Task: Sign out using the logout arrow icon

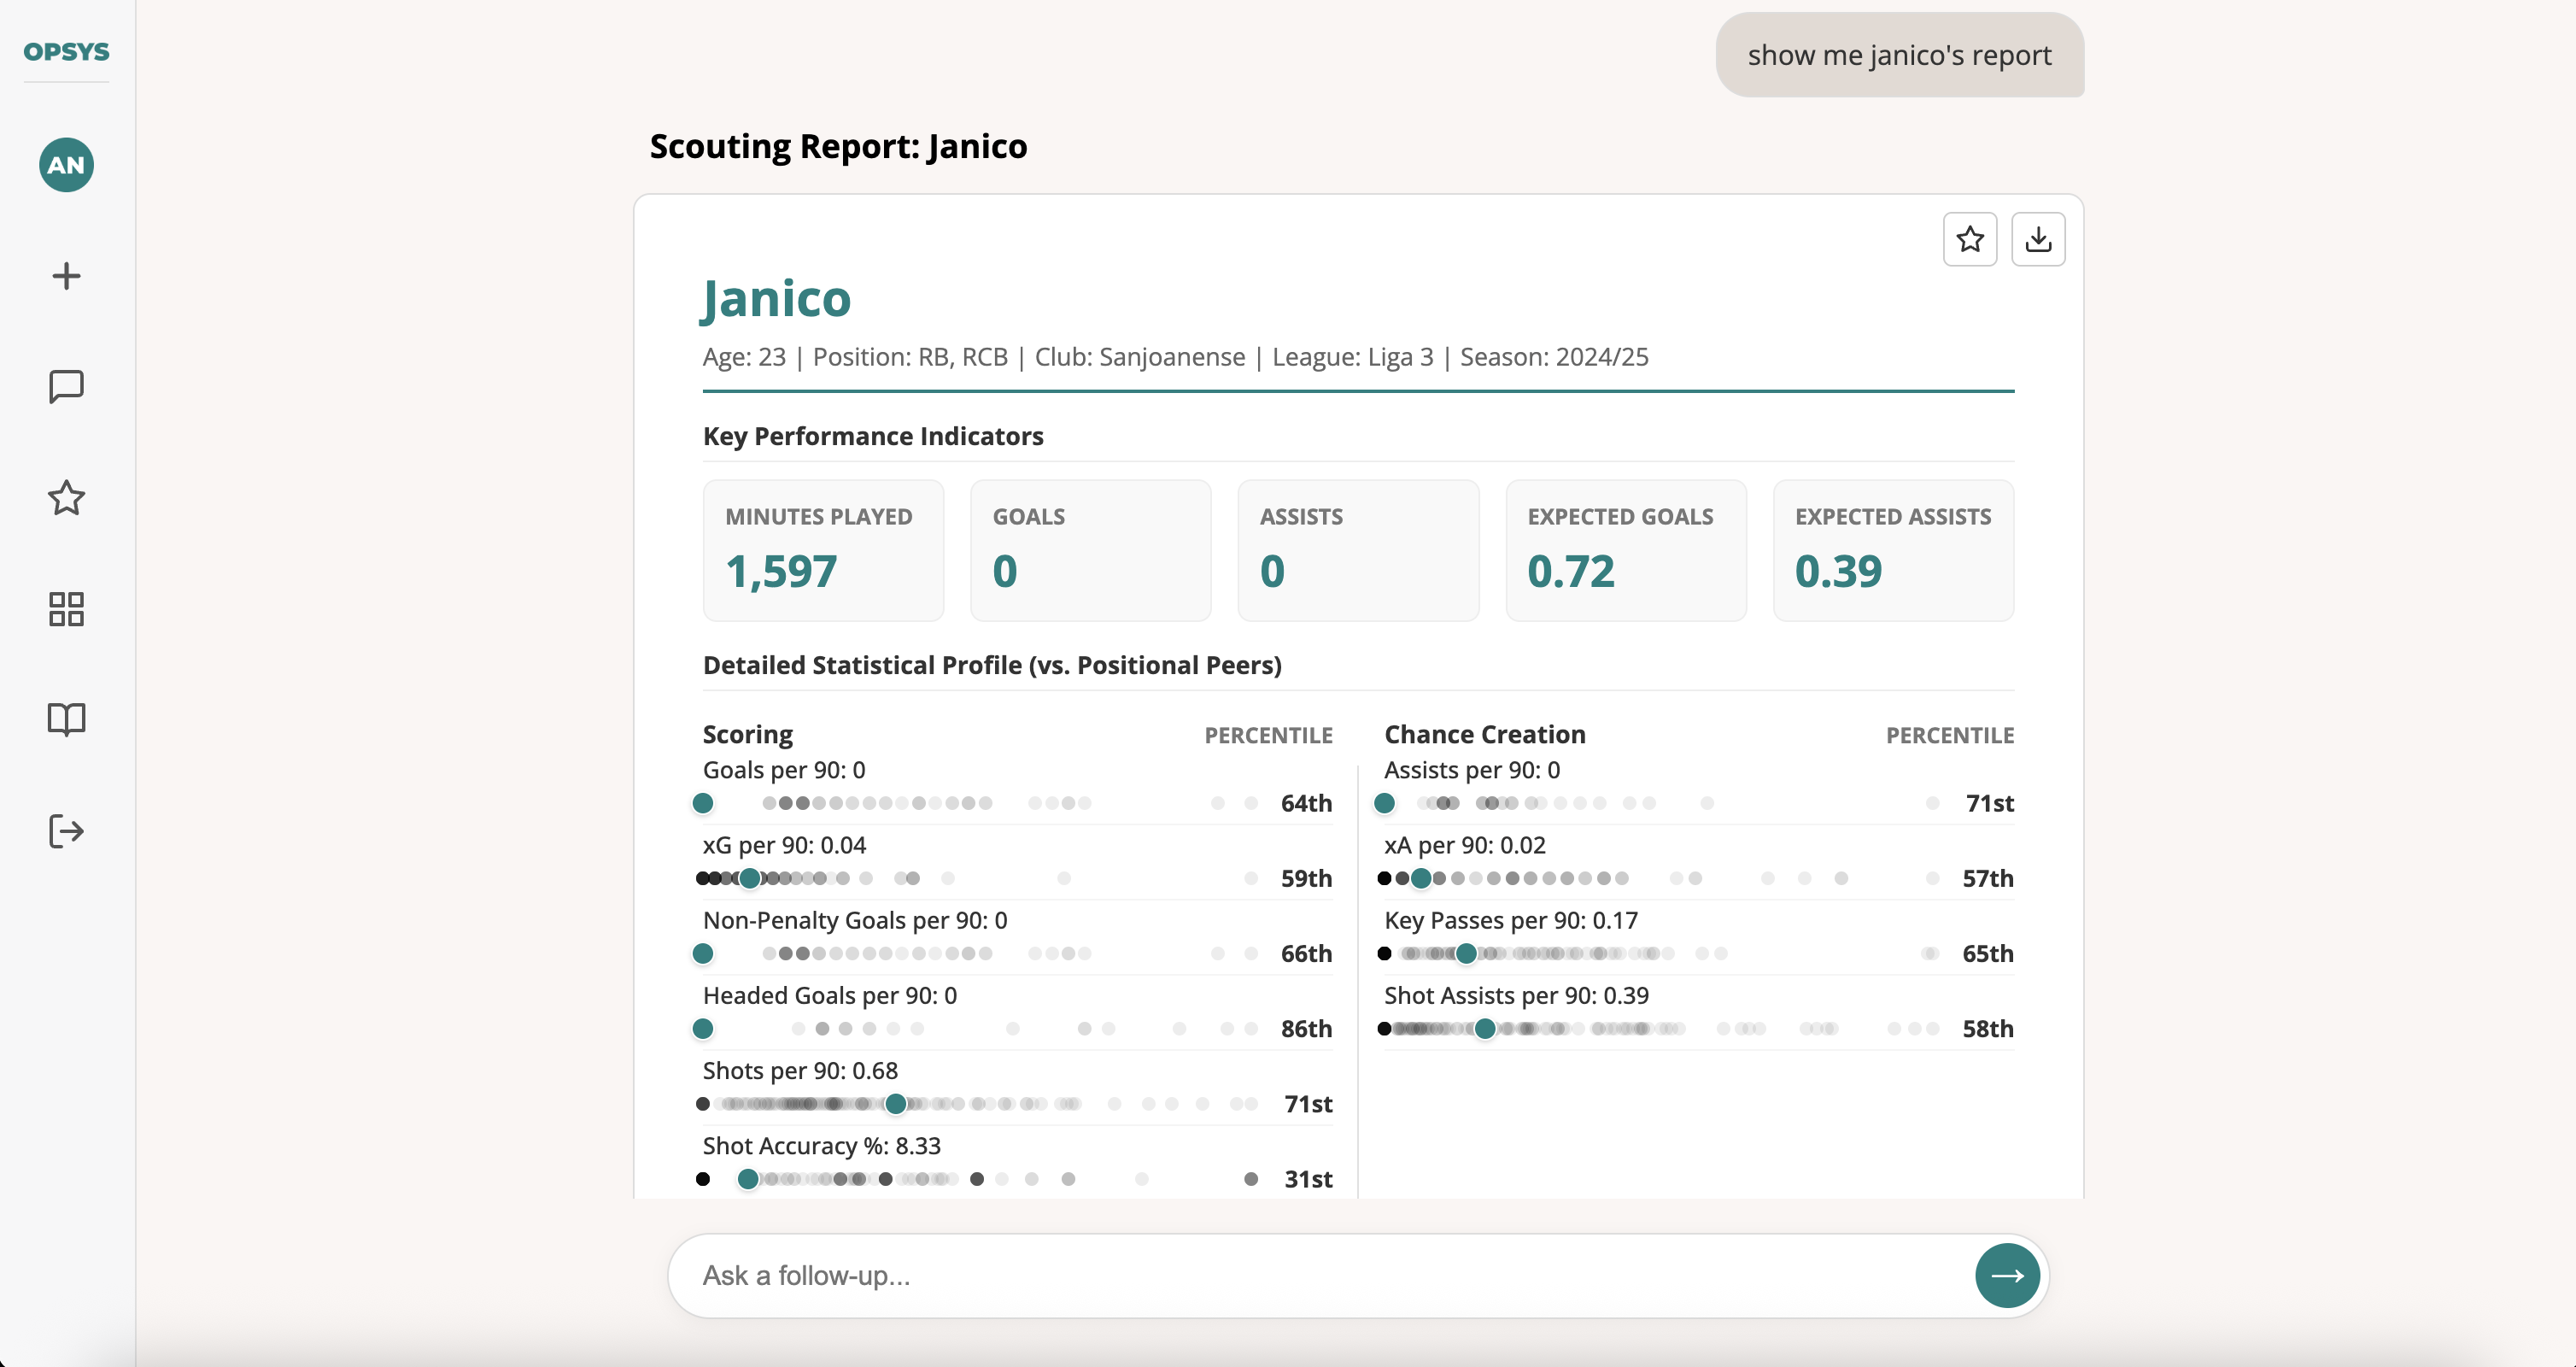Action: click(65, 831)
